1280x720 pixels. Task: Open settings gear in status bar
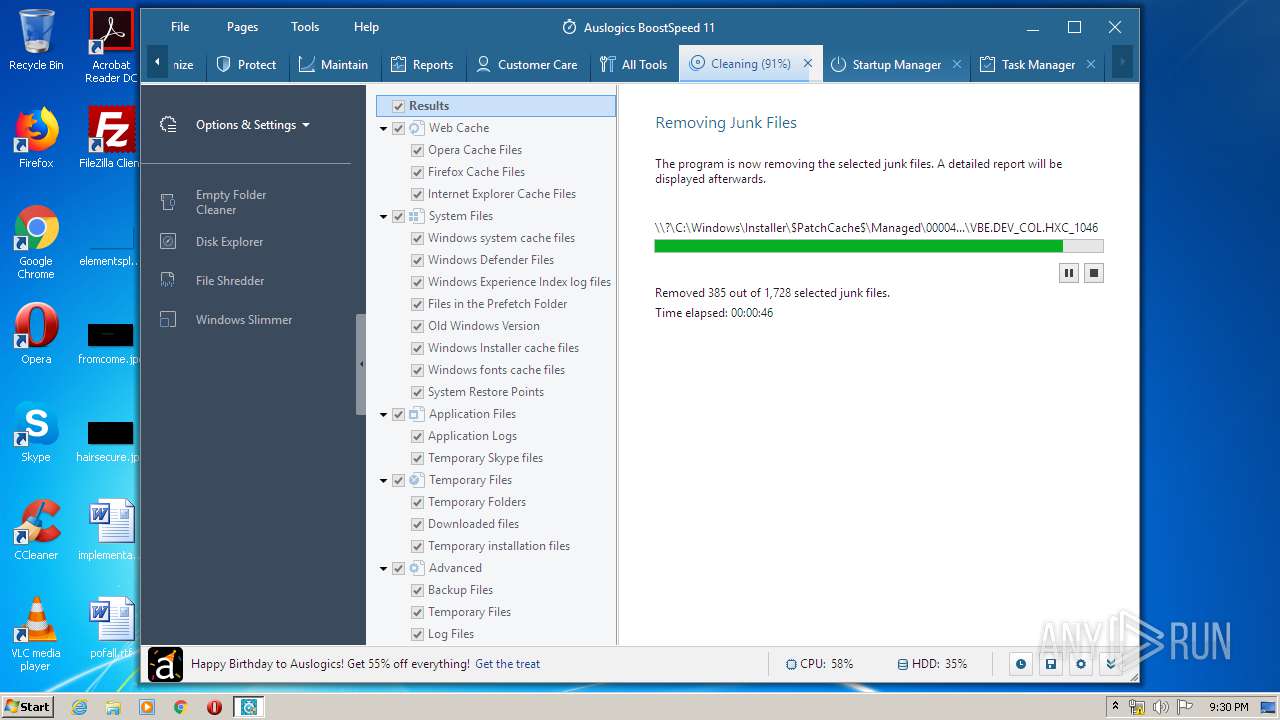pos(1080,664)
